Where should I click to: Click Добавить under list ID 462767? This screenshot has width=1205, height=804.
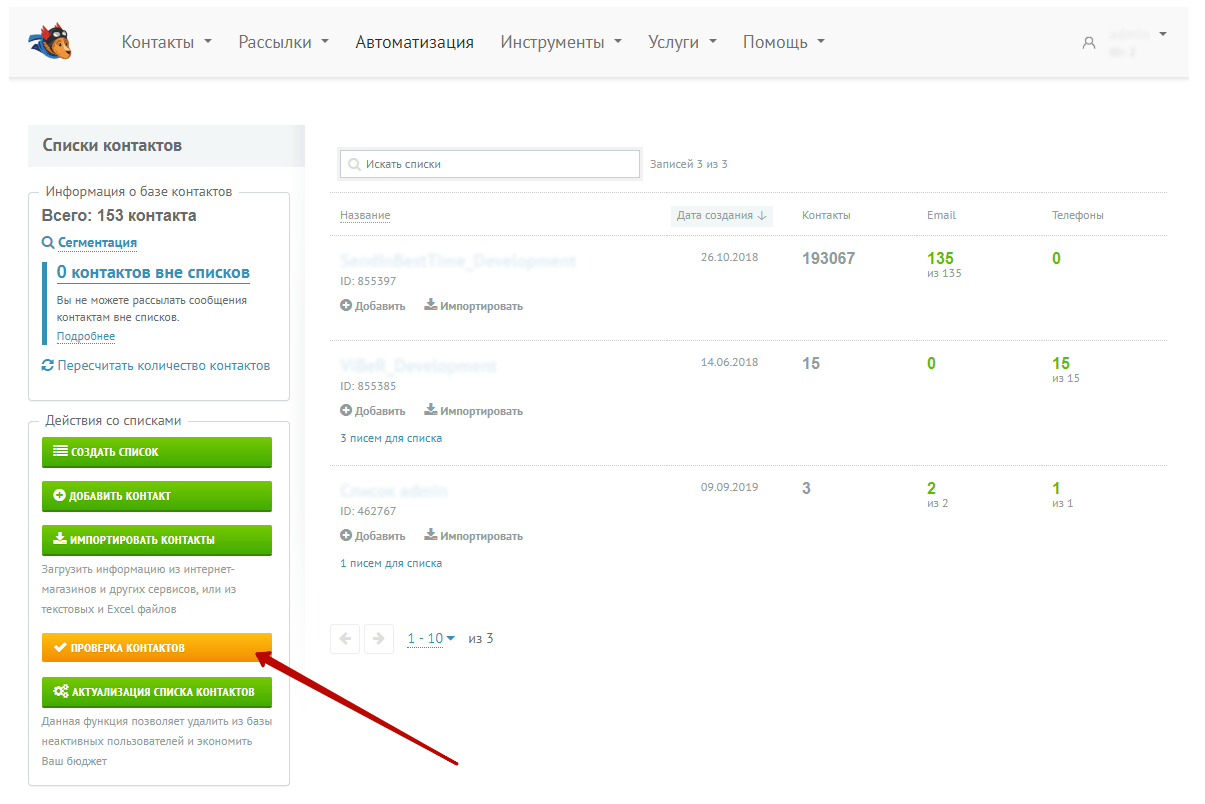click(380, 536)
